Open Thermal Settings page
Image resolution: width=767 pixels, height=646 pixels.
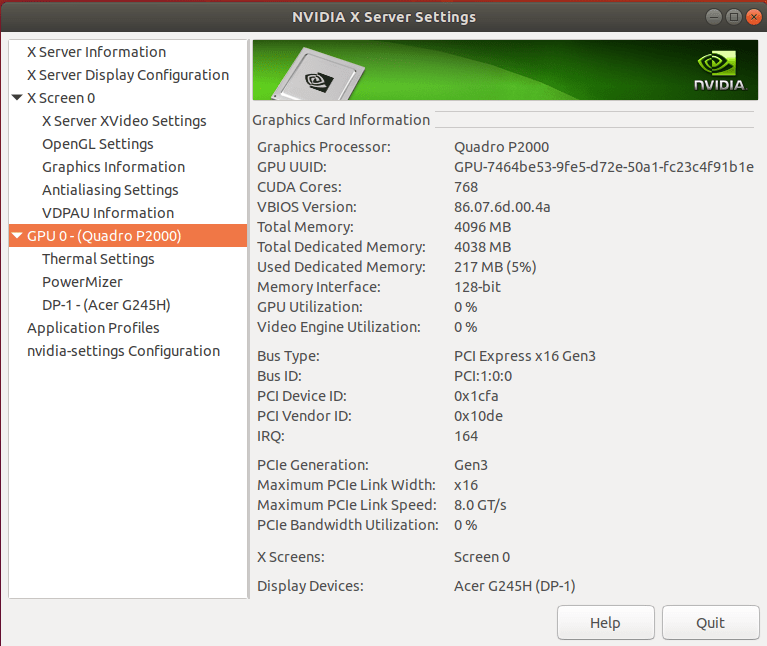tap(98, 259)
